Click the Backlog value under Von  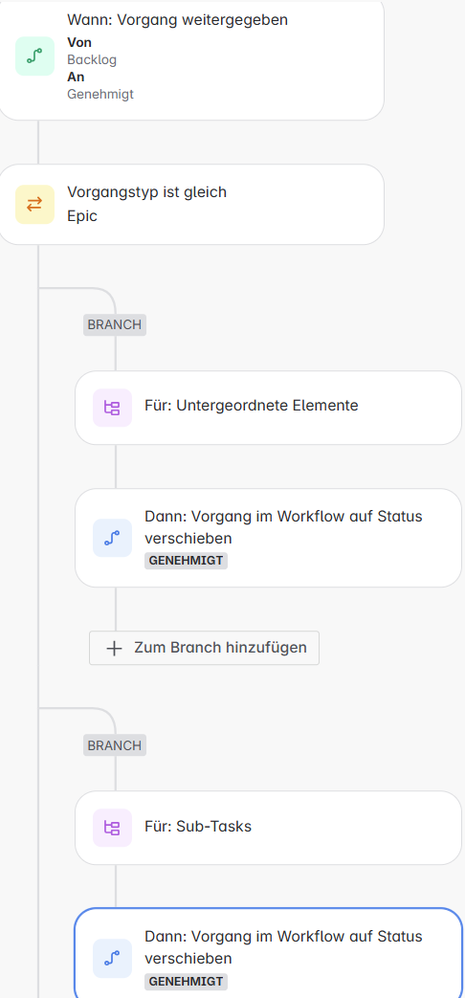tap(92, 60)
